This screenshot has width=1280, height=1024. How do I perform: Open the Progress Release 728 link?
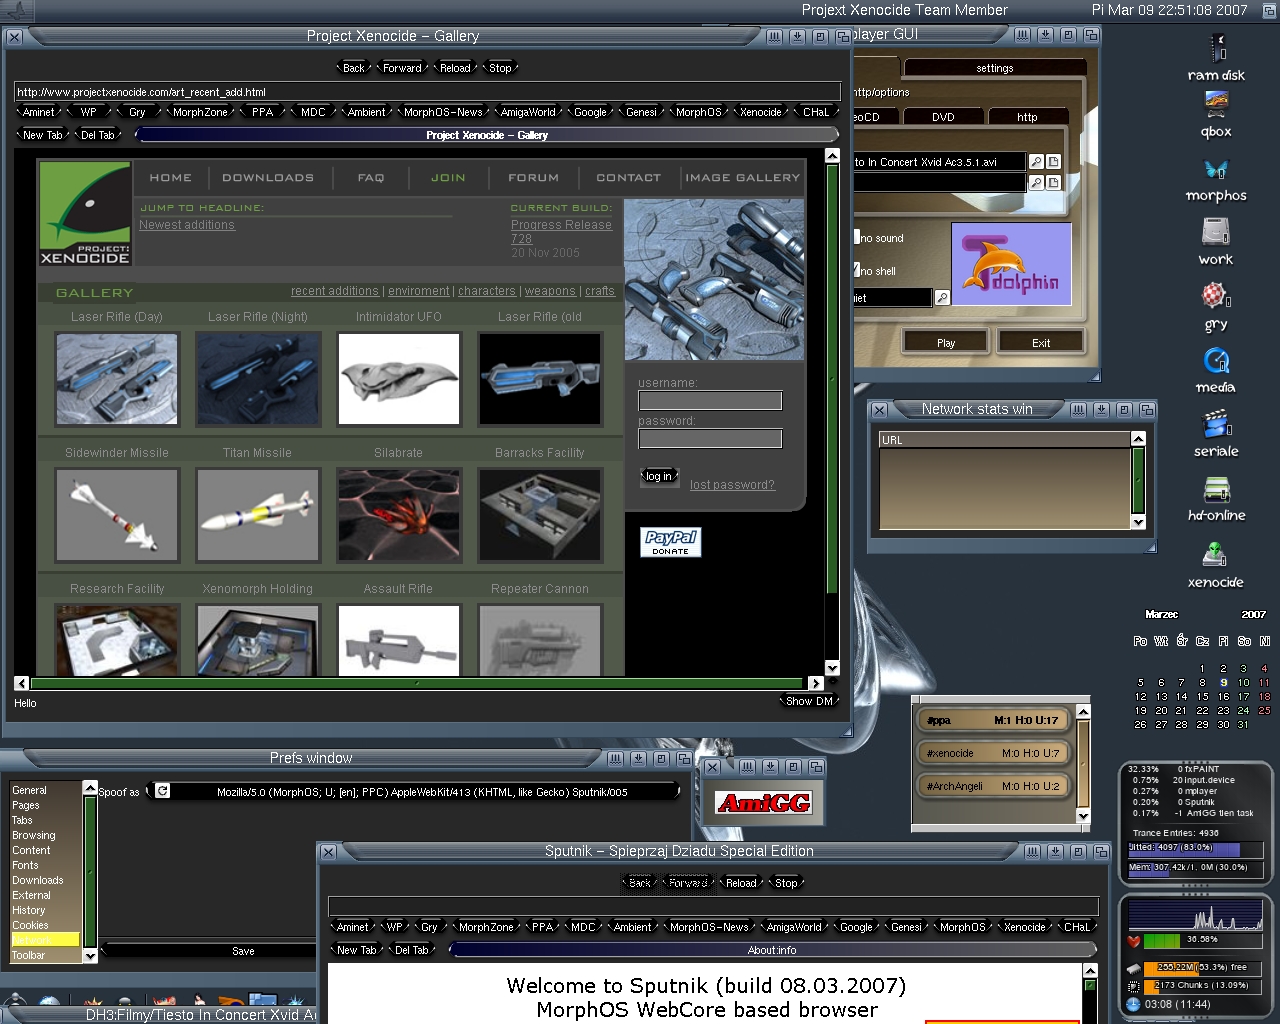coord(561,232)
